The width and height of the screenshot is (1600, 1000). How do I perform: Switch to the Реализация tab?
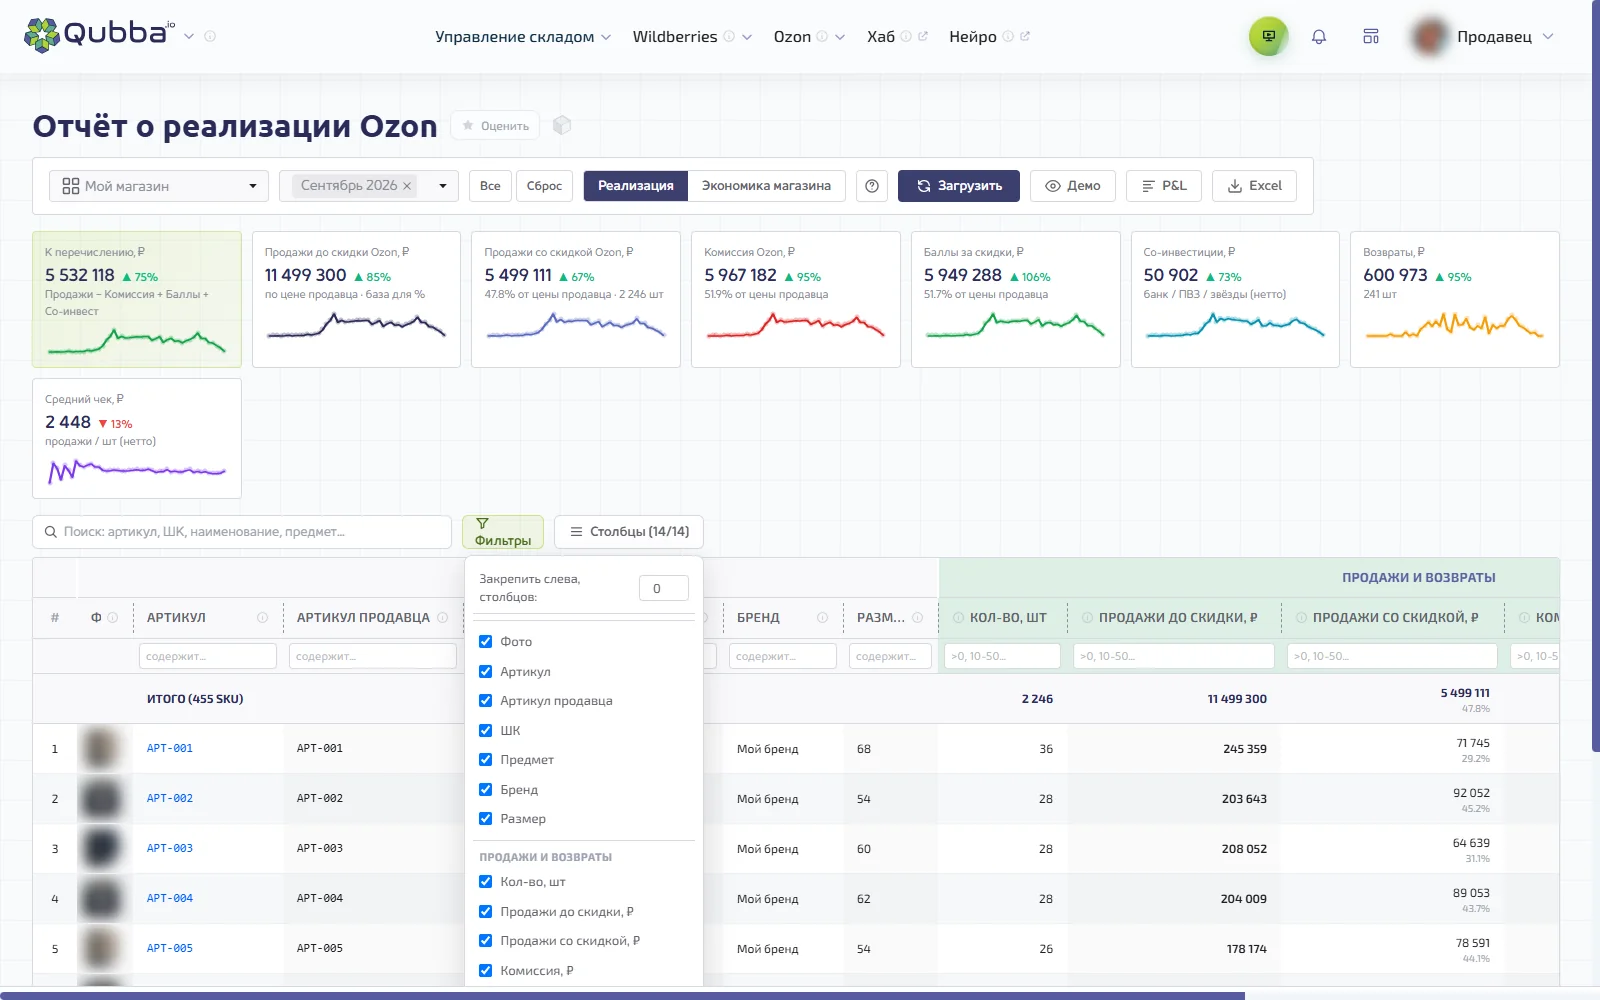[x=636, y=186]
